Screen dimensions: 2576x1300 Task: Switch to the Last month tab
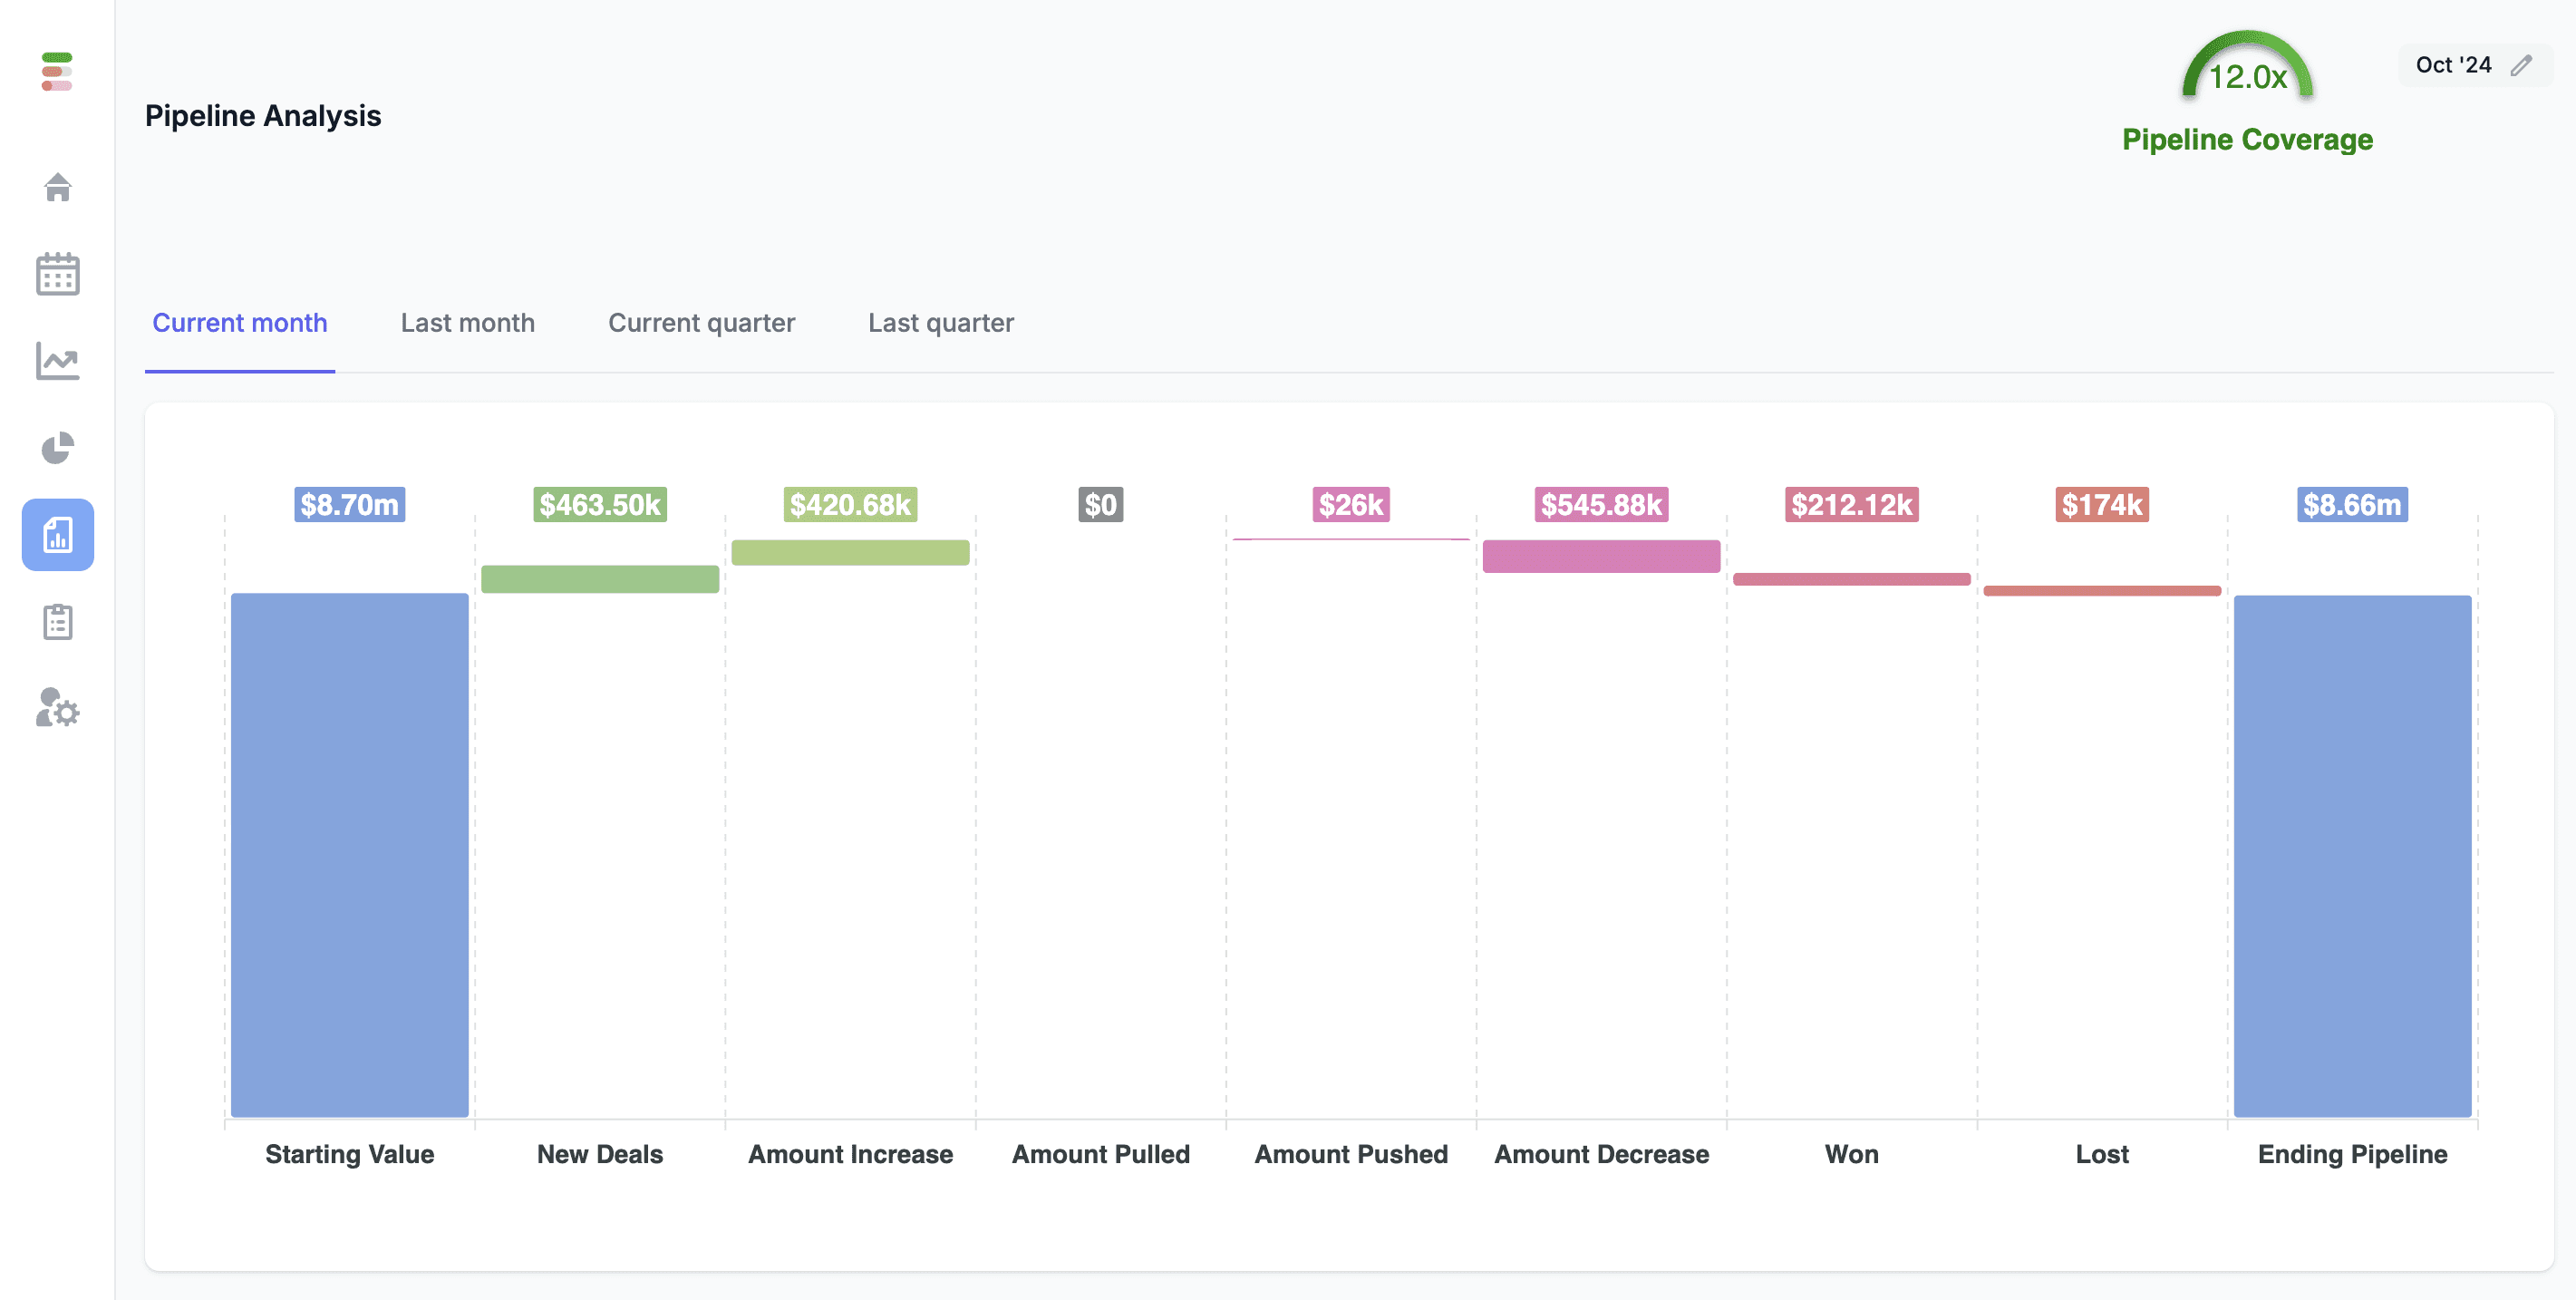[x=468, y=324]
